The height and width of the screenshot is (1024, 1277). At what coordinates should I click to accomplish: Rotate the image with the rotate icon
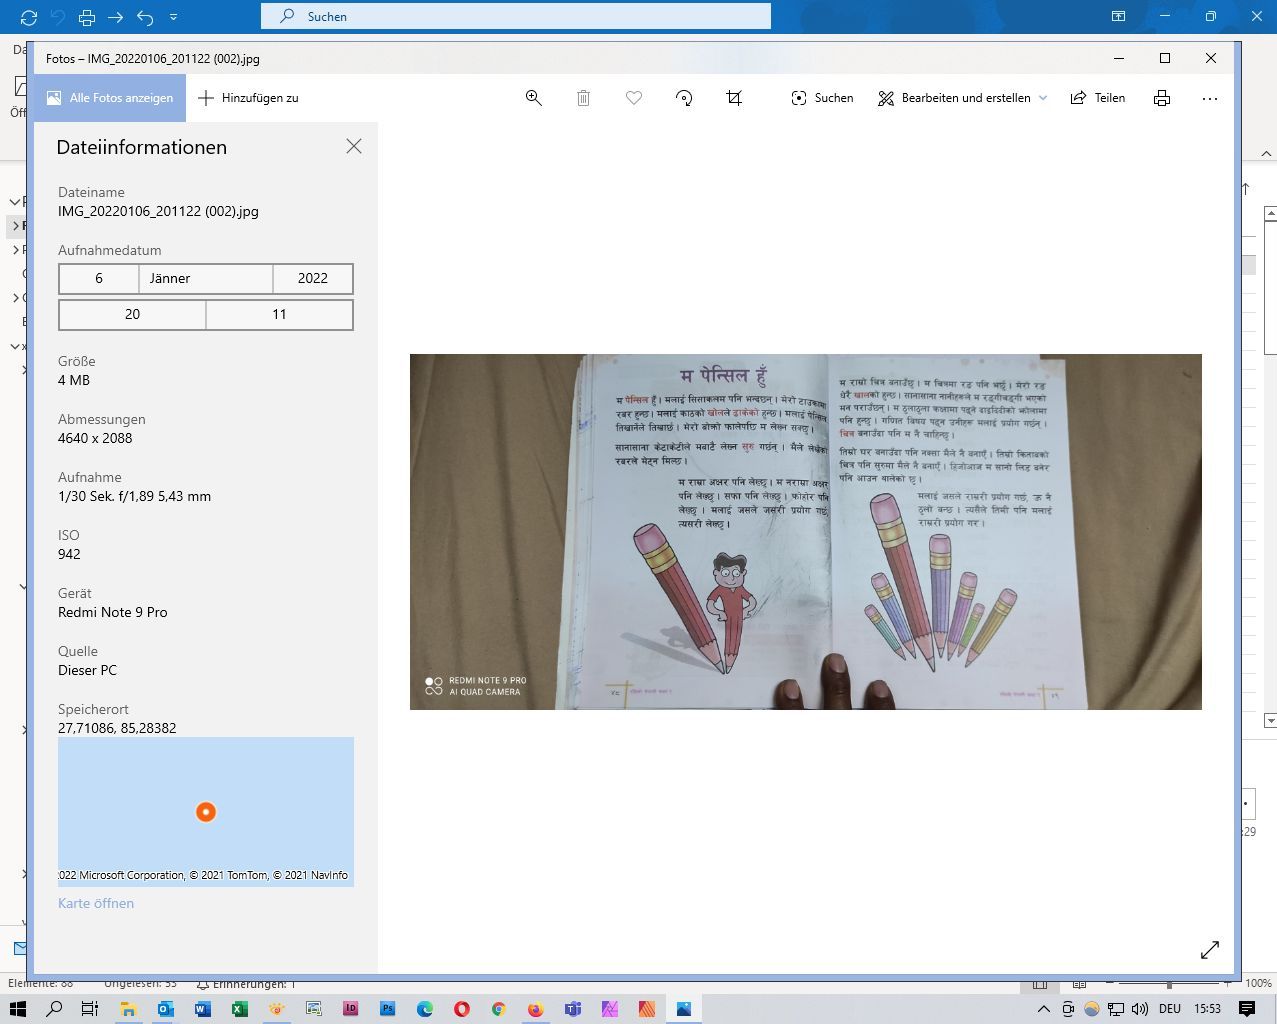click(x=684, y=98)
